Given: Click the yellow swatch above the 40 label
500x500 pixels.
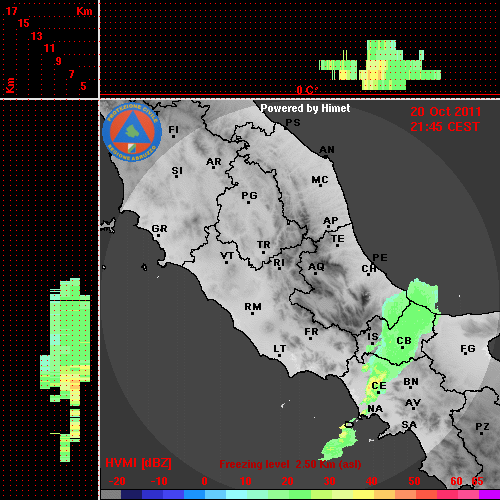Looking at the screenshot, I should pos(363,494).
